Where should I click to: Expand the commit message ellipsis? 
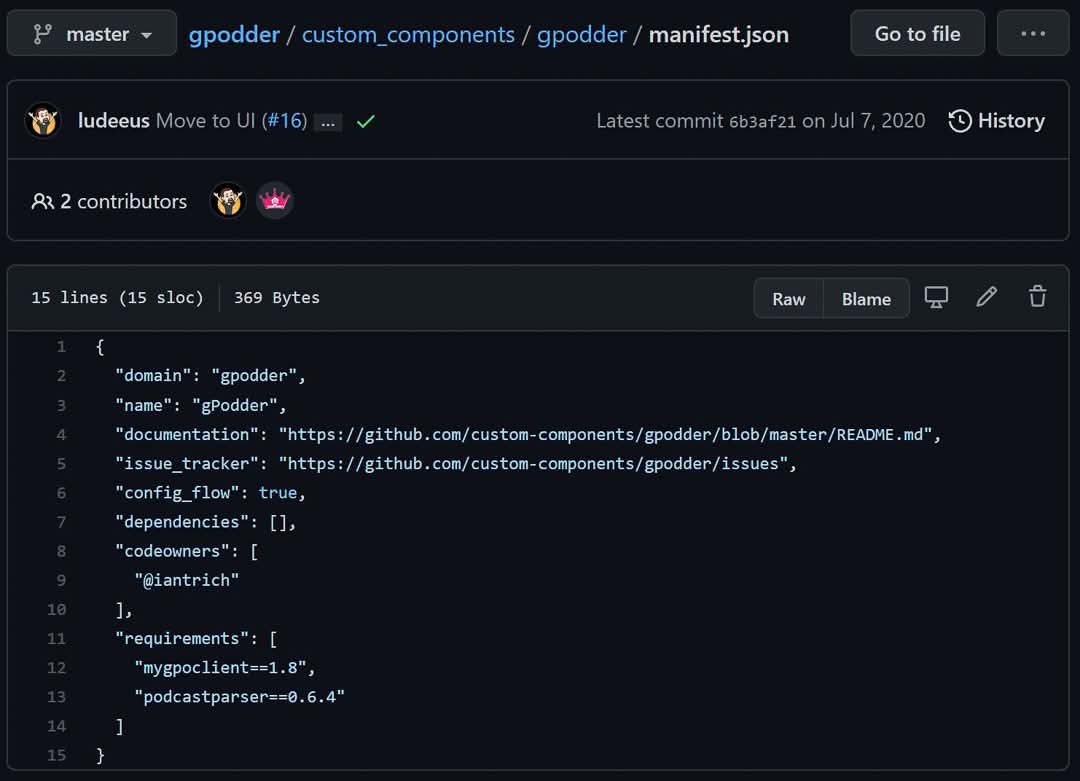point(328,123)
